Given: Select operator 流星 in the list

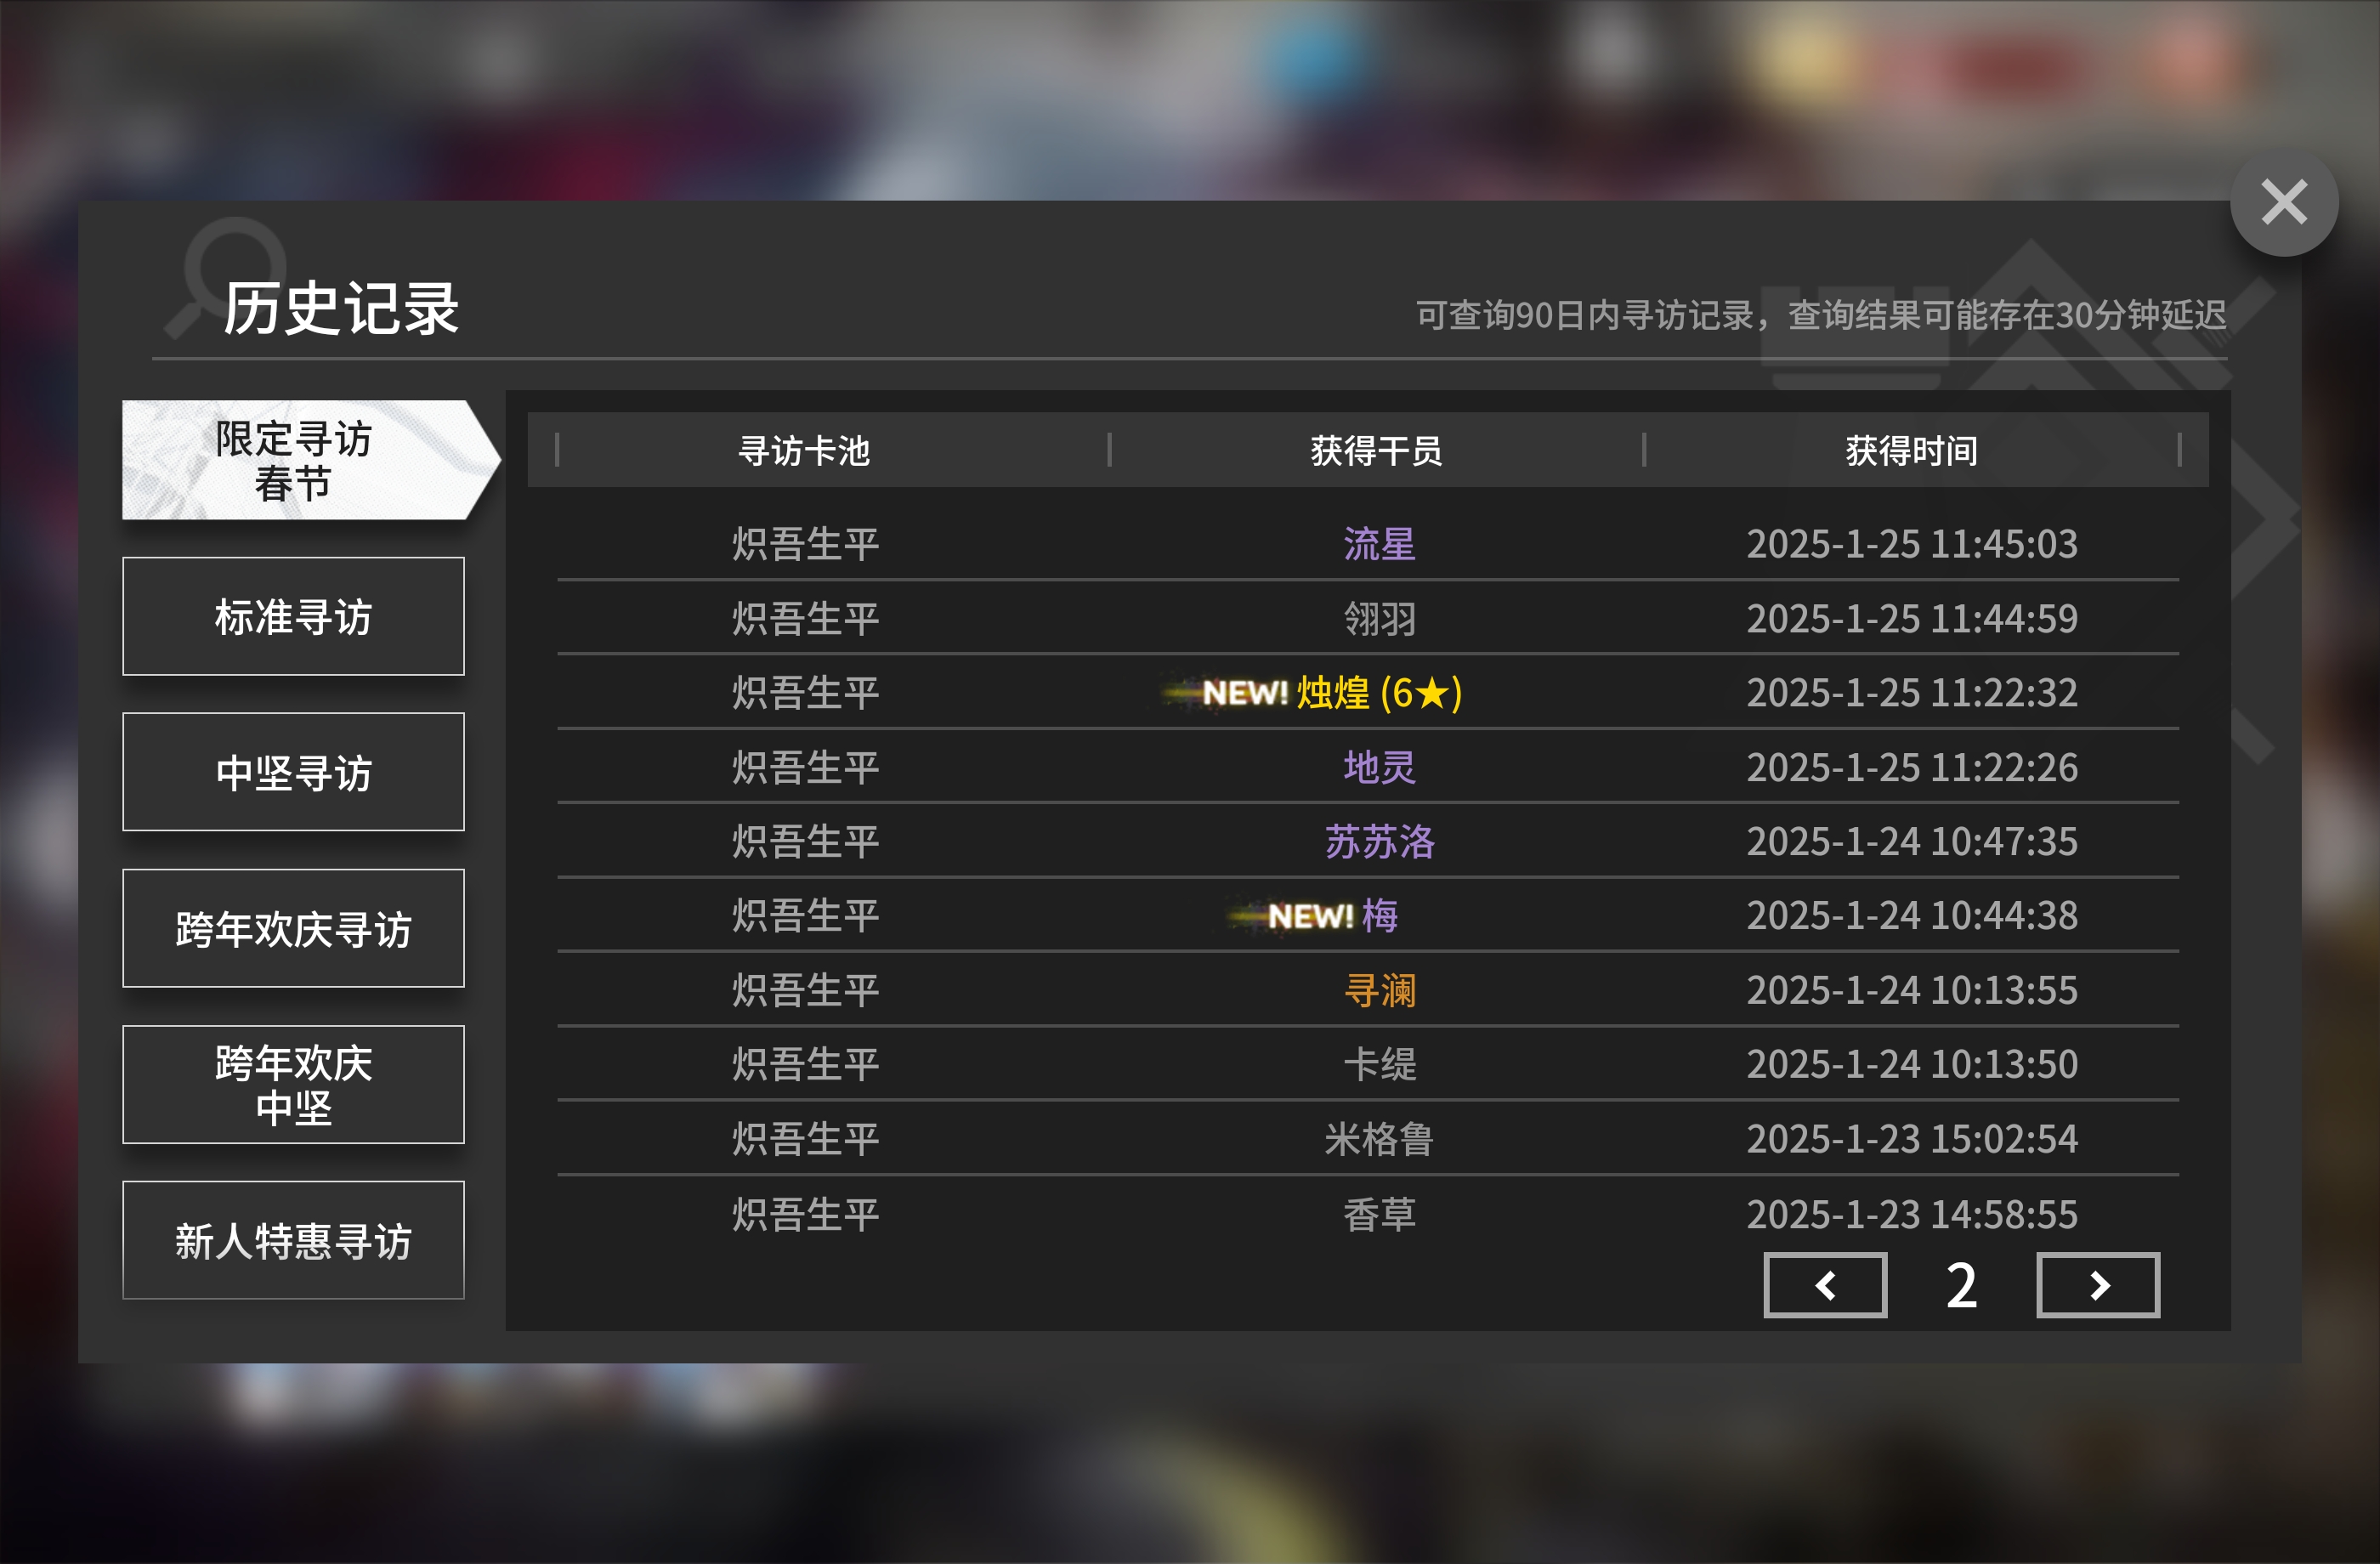Looking at the screenshot, I should 1379,544.
